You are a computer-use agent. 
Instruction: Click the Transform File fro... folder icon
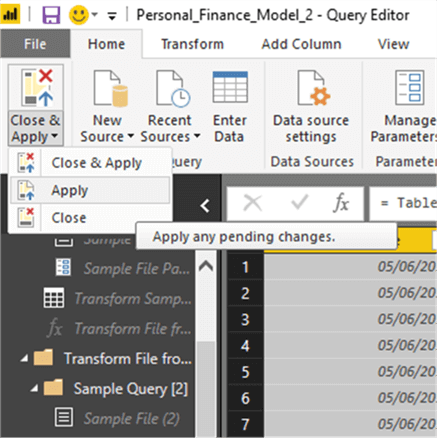tap(43, 357)
